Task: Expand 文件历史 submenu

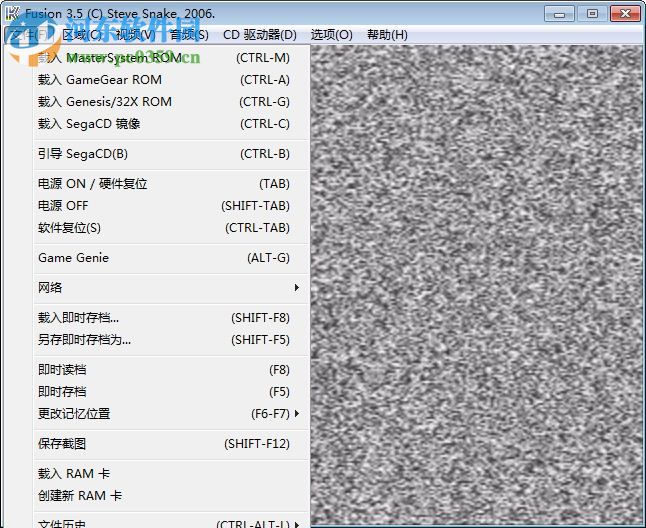Action: click(x=171, y=522)
